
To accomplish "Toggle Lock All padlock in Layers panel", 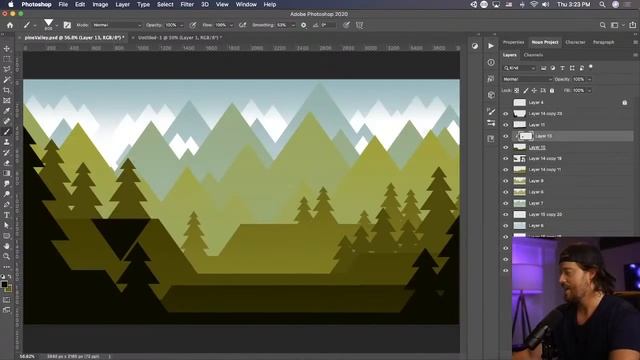I will (552, 91).
